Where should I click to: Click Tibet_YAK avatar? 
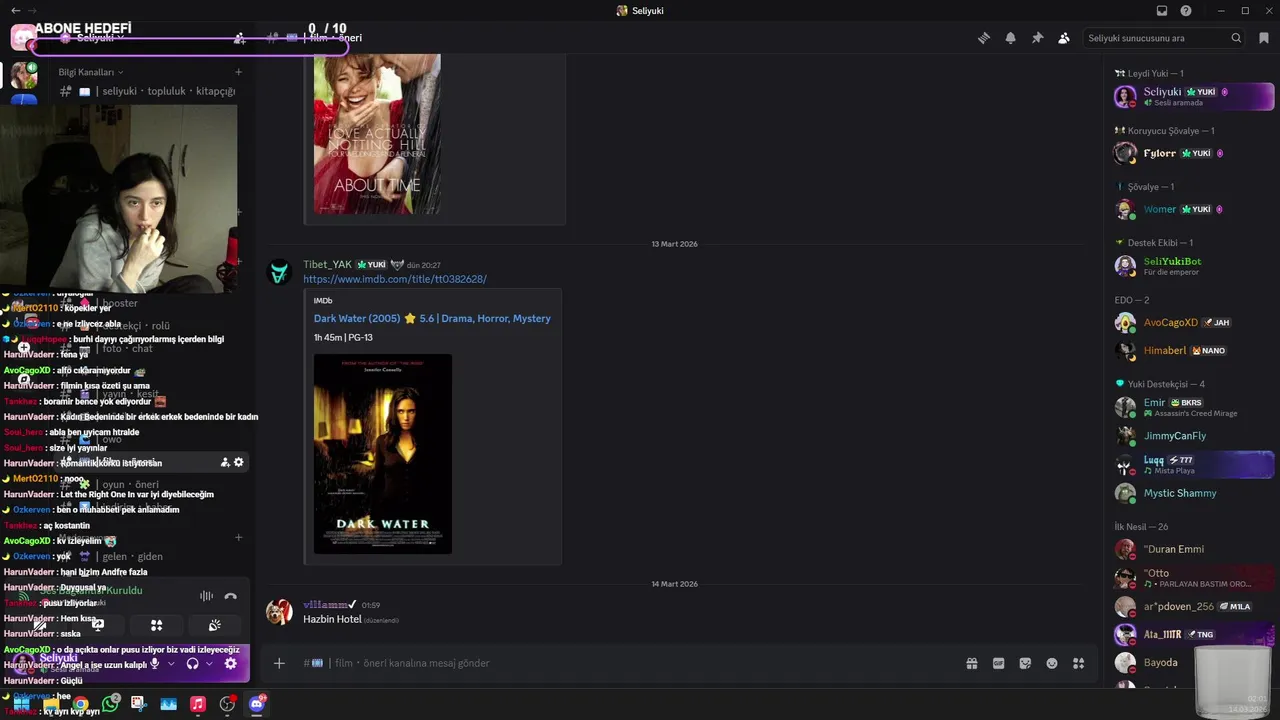pos(279,271)
